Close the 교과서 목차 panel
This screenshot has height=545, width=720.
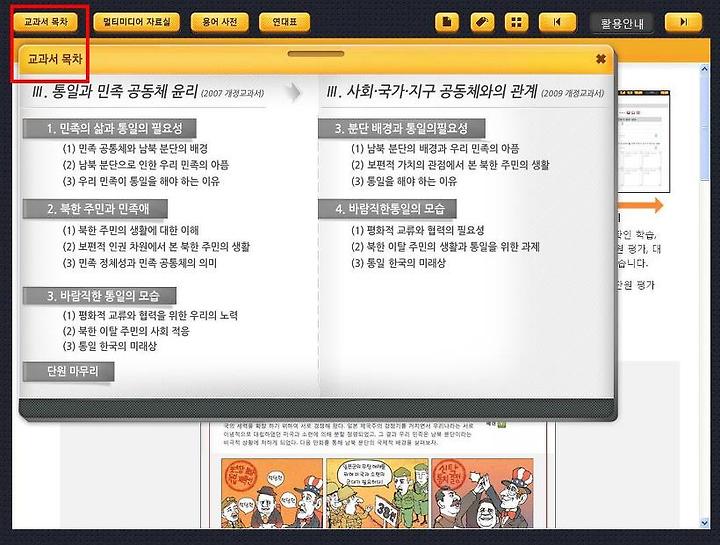click(601, 59)
